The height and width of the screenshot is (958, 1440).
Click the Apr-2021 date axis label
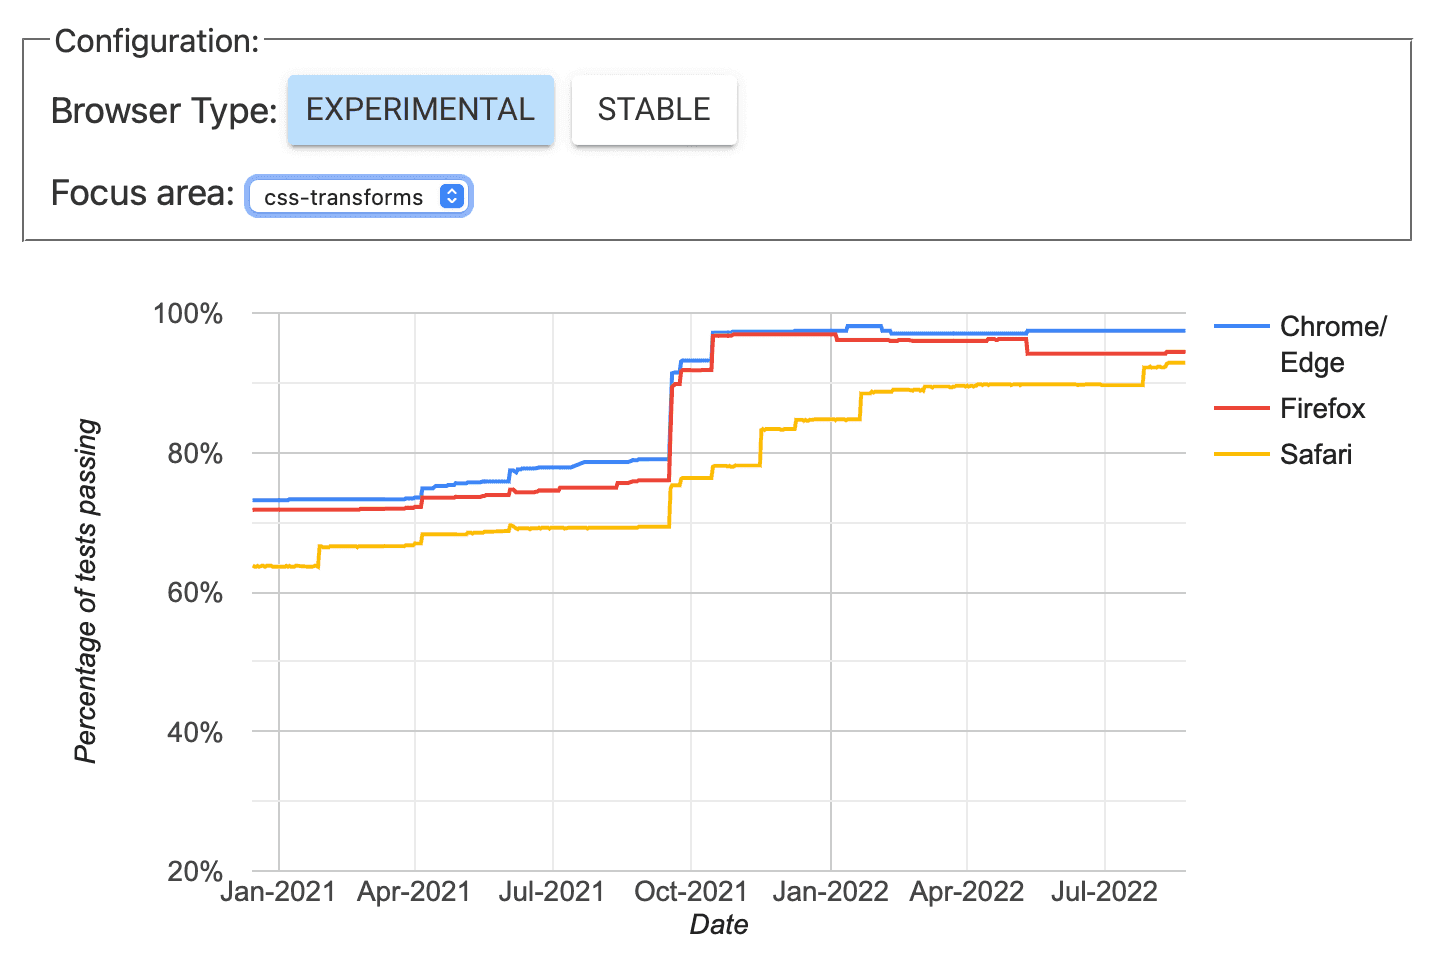414,891
